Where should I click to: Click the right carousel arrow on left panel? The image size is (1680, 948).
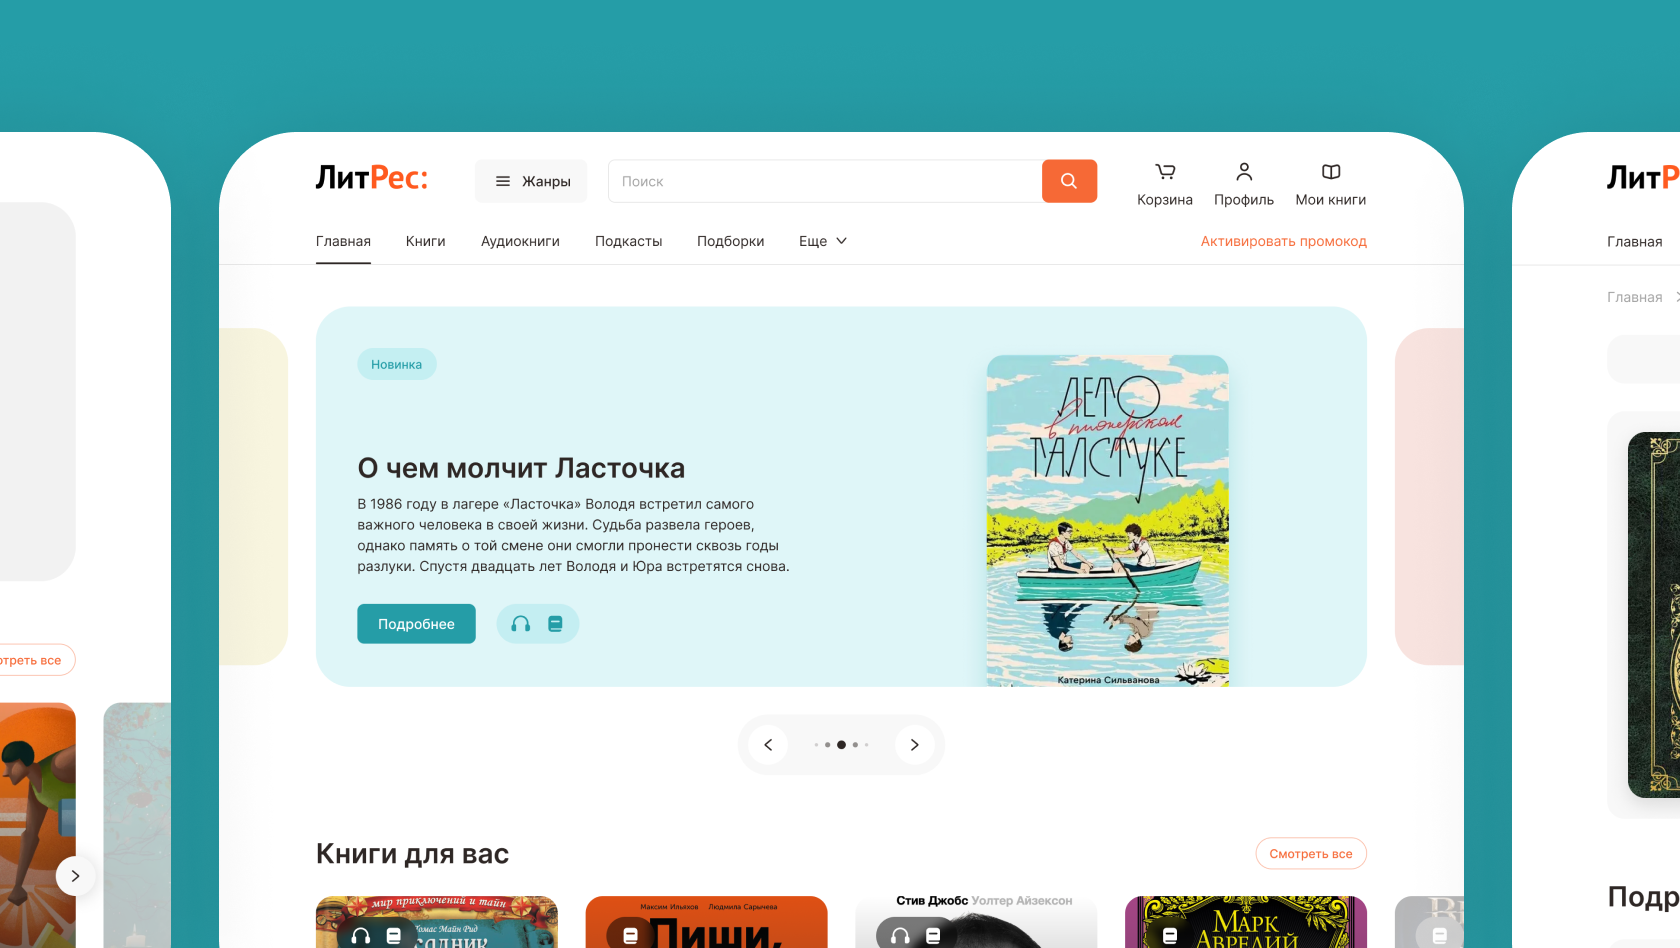(75, 876)
